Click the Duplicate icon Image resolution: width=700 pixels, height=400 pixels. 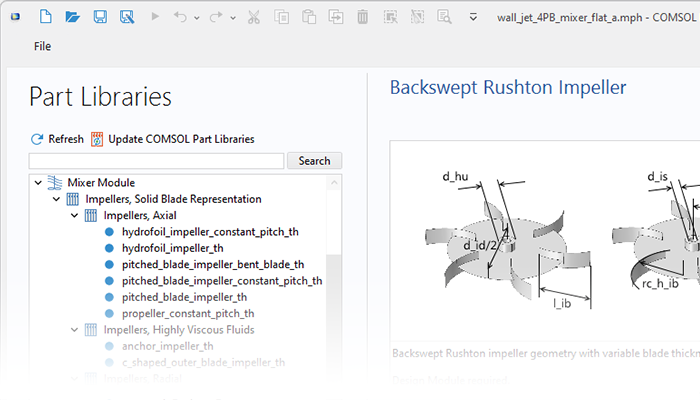tap(336, 17)
